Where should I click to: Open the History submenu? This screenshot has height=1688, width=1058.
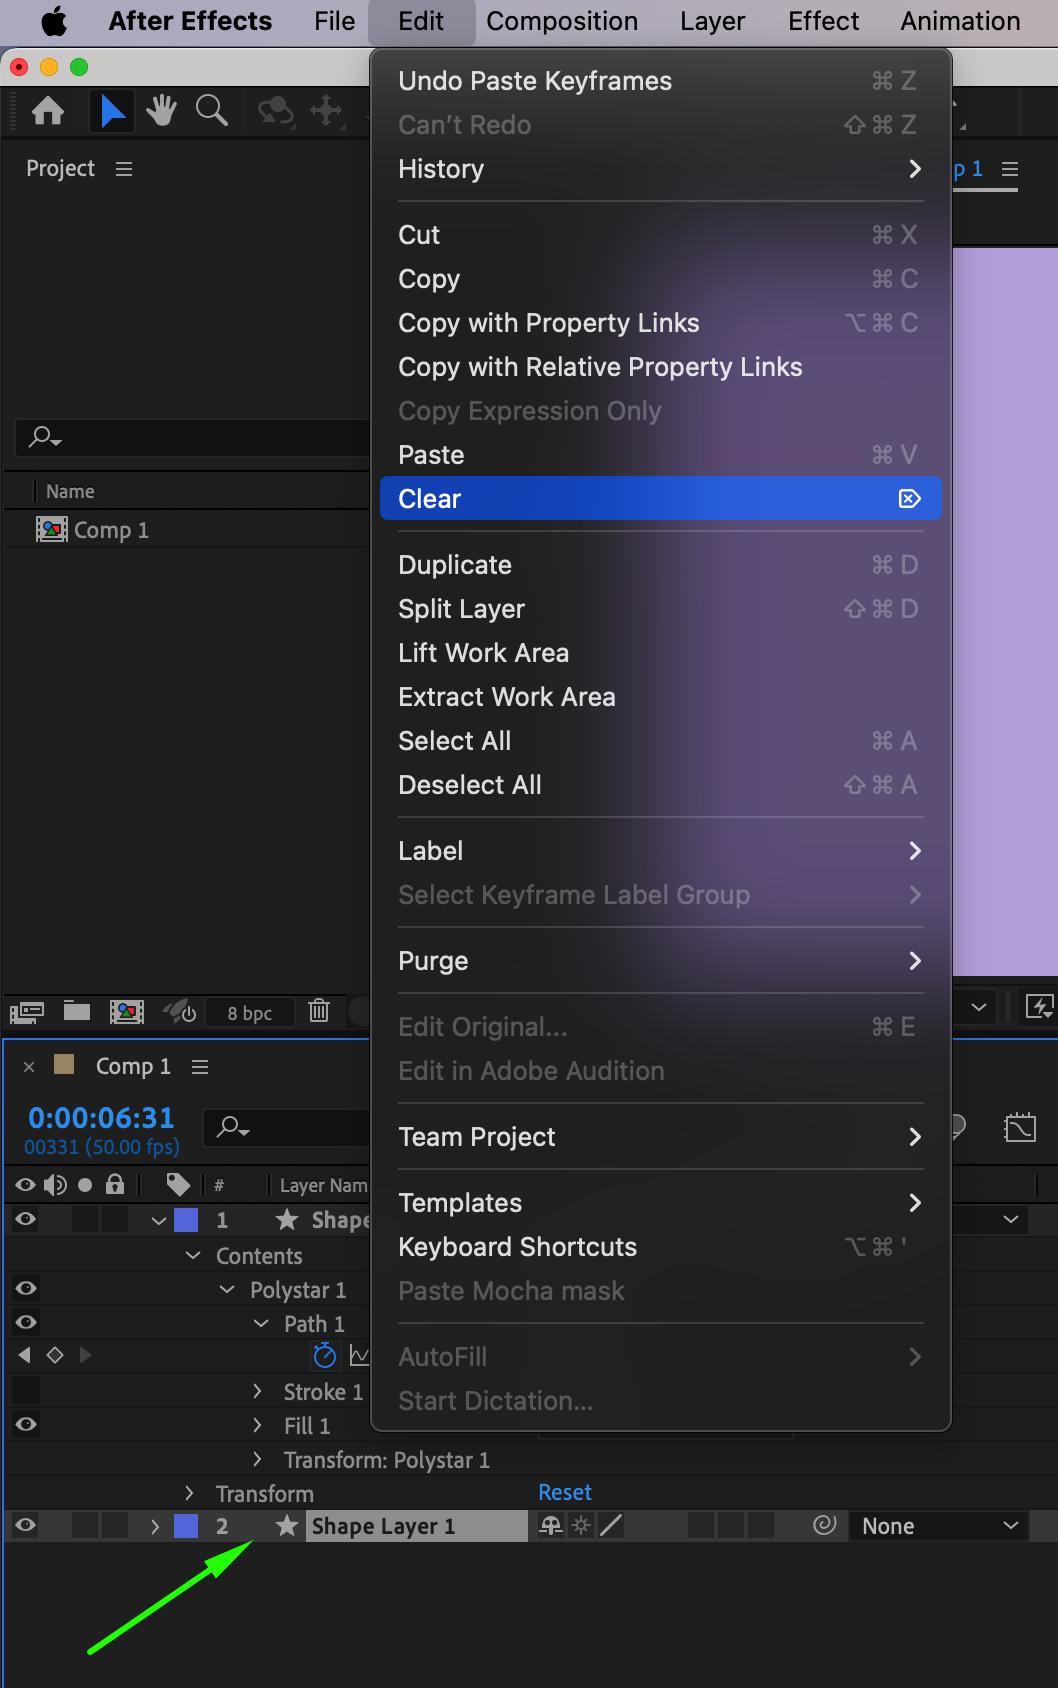coord(660,169)
